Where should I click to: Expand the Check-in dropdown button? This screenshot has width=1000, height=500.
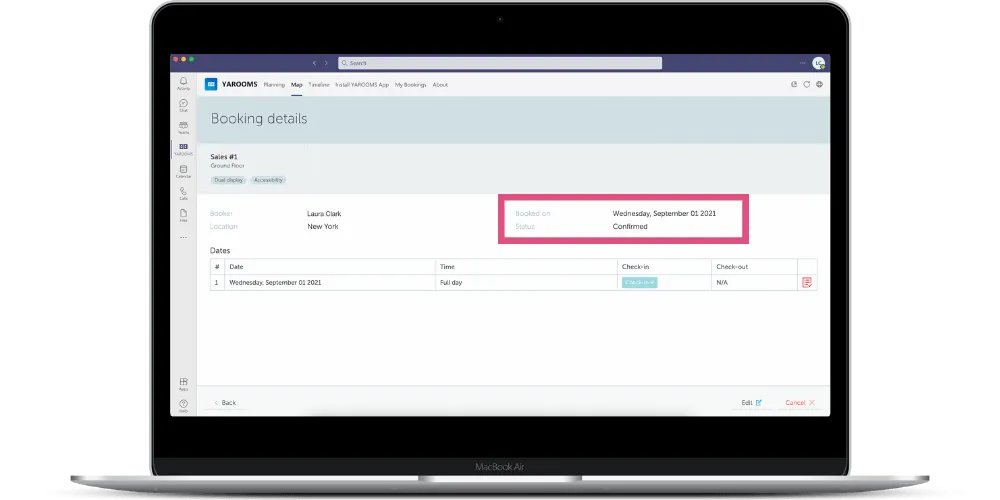tap(639, 283)
